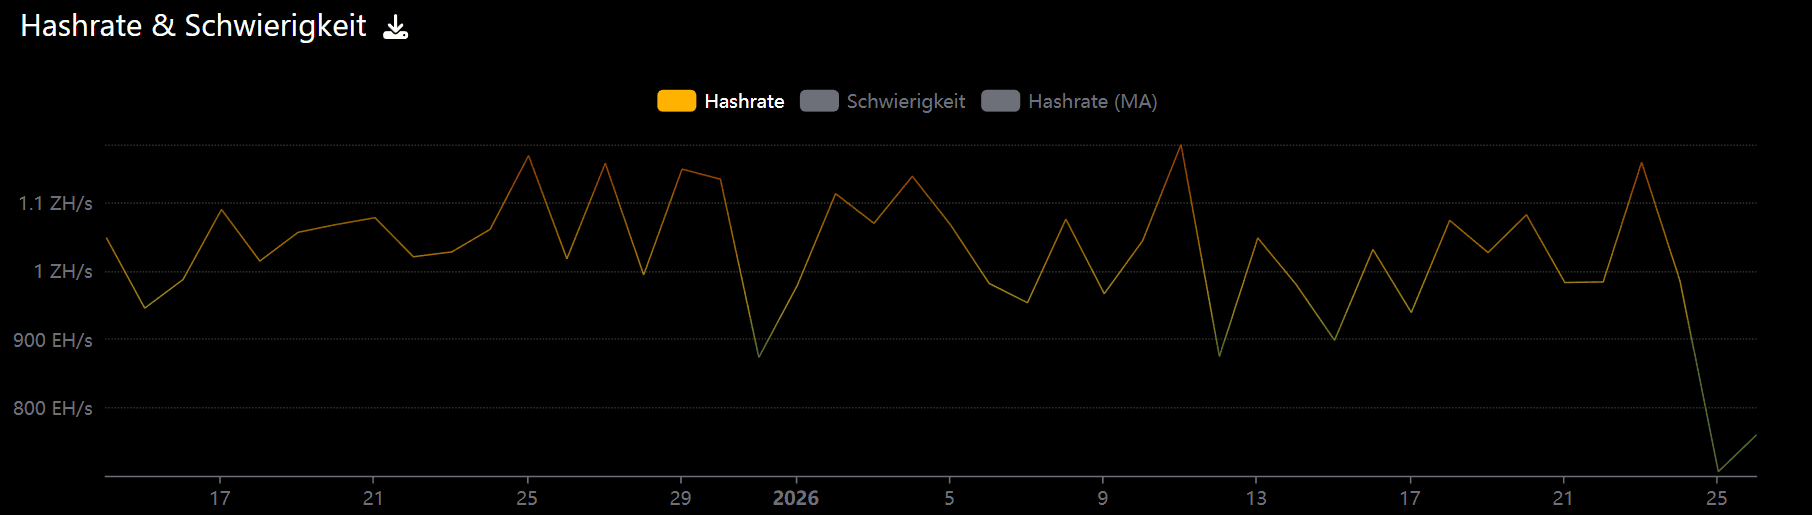This screenshot has height=515, width=1812.
Task: Click the 1.1 ZH/s y-axis label
Action: (55, 203)
